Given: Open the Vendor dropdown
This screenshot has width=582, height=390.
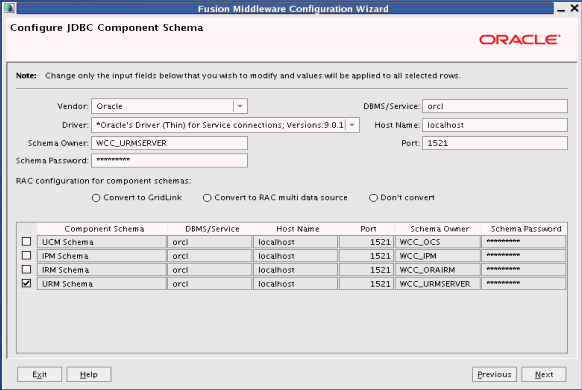Looking at the screenshot, I should (x=240, y=106).
